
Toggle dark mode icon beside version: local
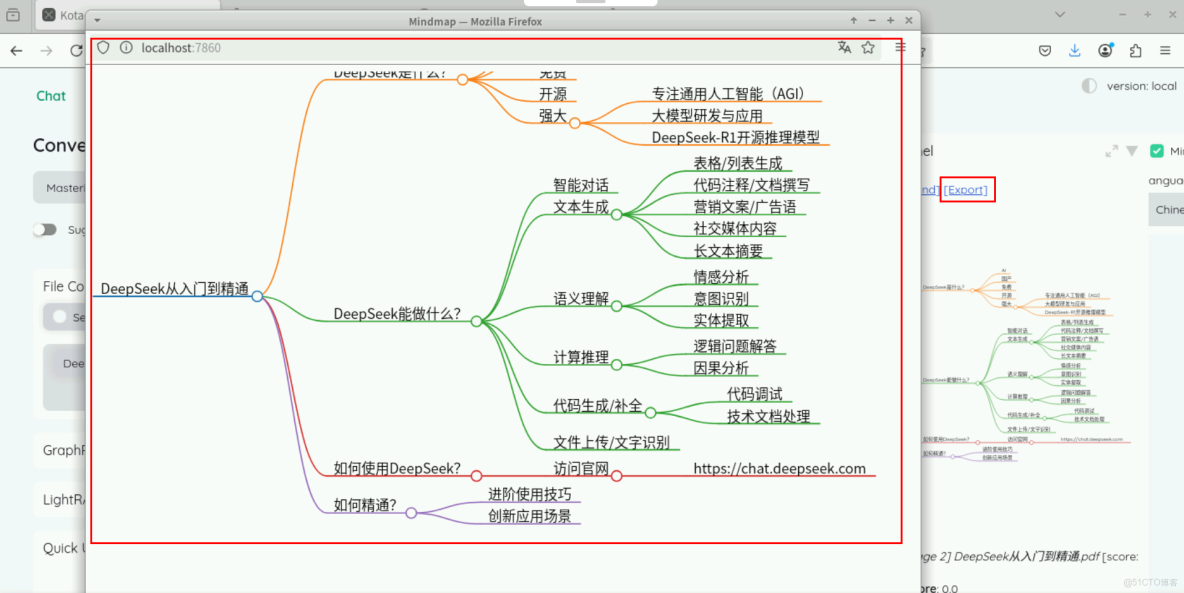tap(1089, 86)
